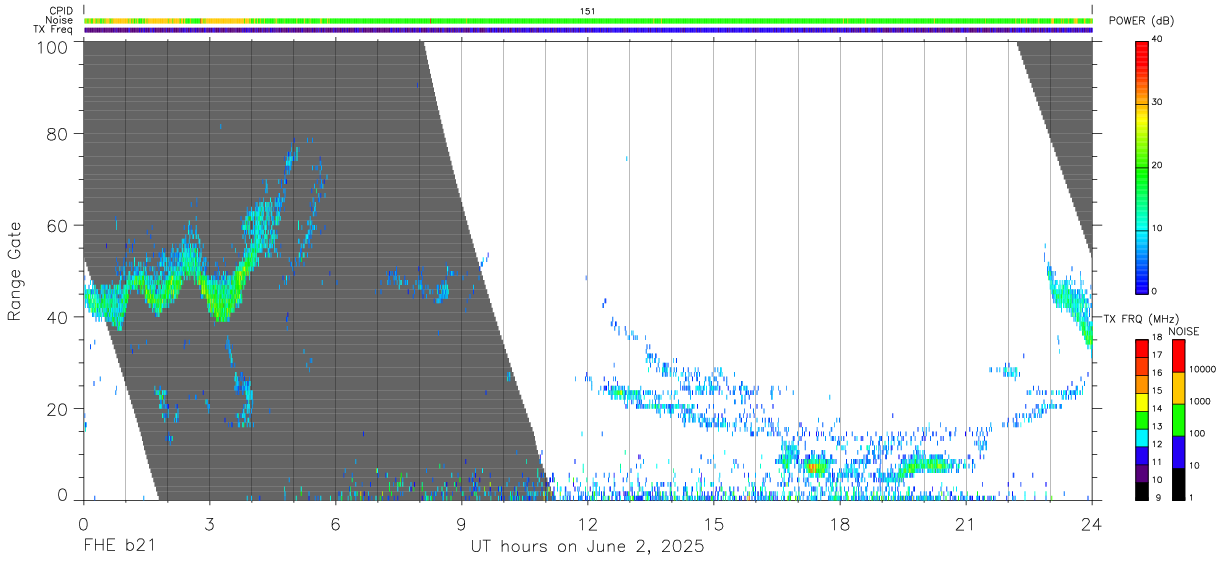
Task: Select the CPID label
Action: coord(61,11)
